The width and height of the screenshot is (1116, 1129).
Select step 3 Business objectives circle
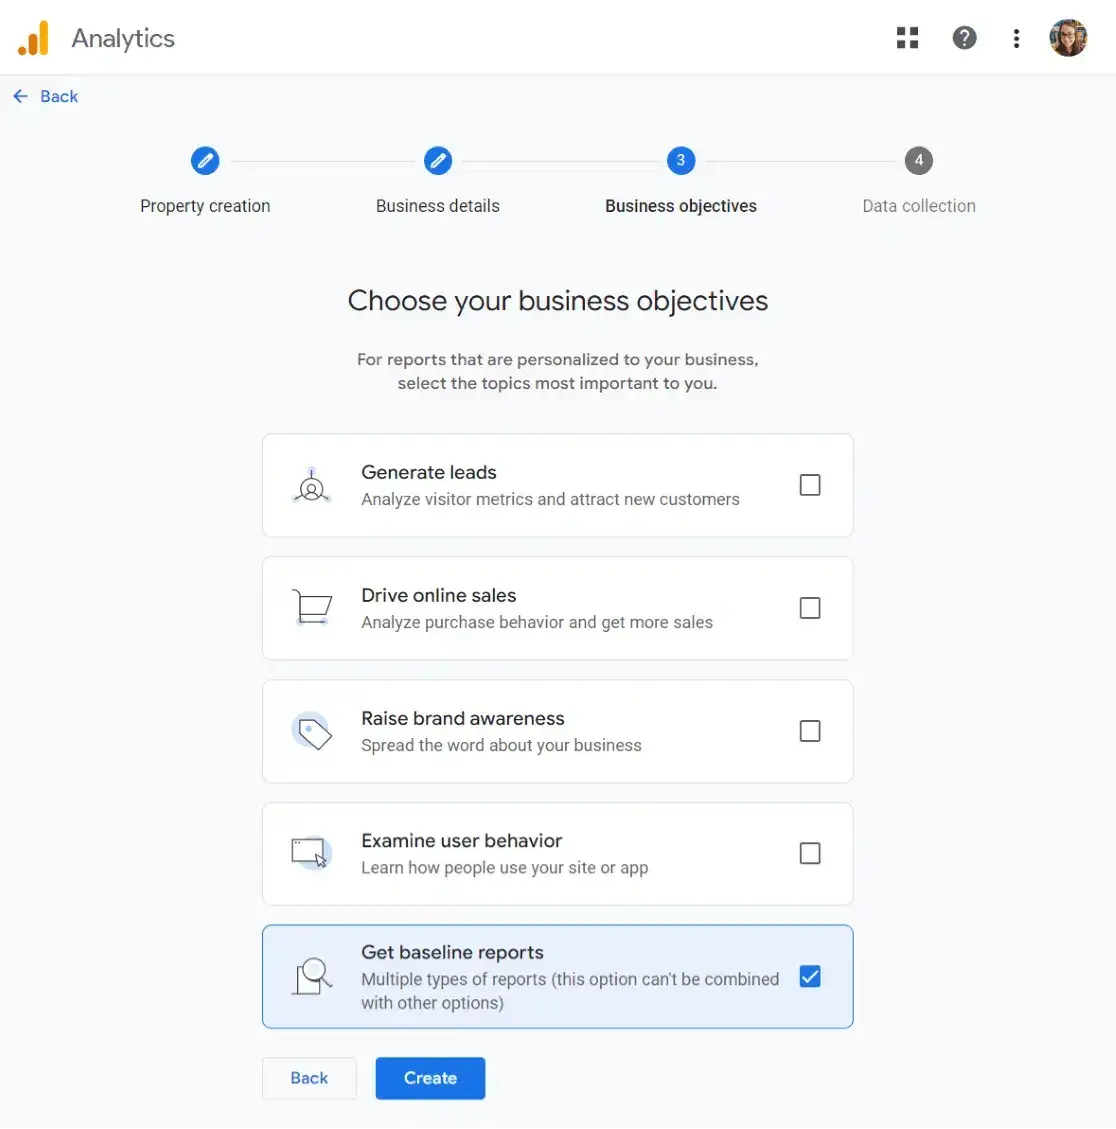click(x=680, y=161)
